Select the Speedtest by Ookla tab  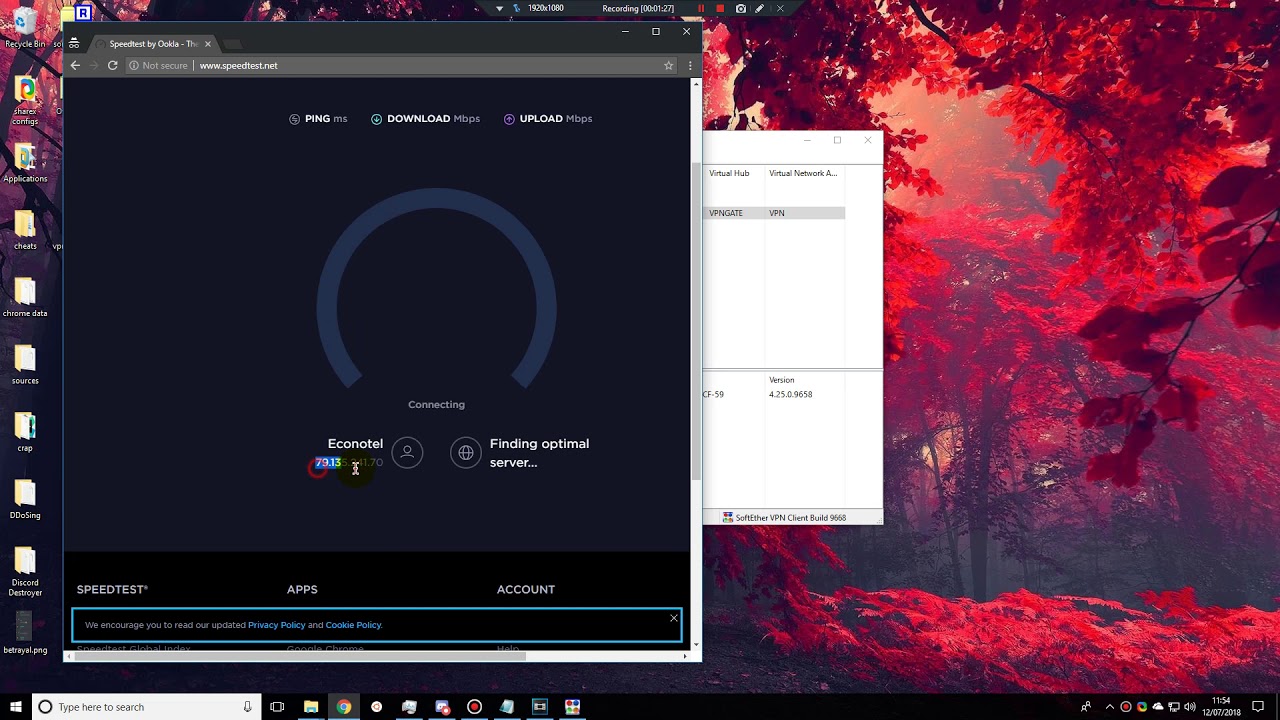point(153,44)
